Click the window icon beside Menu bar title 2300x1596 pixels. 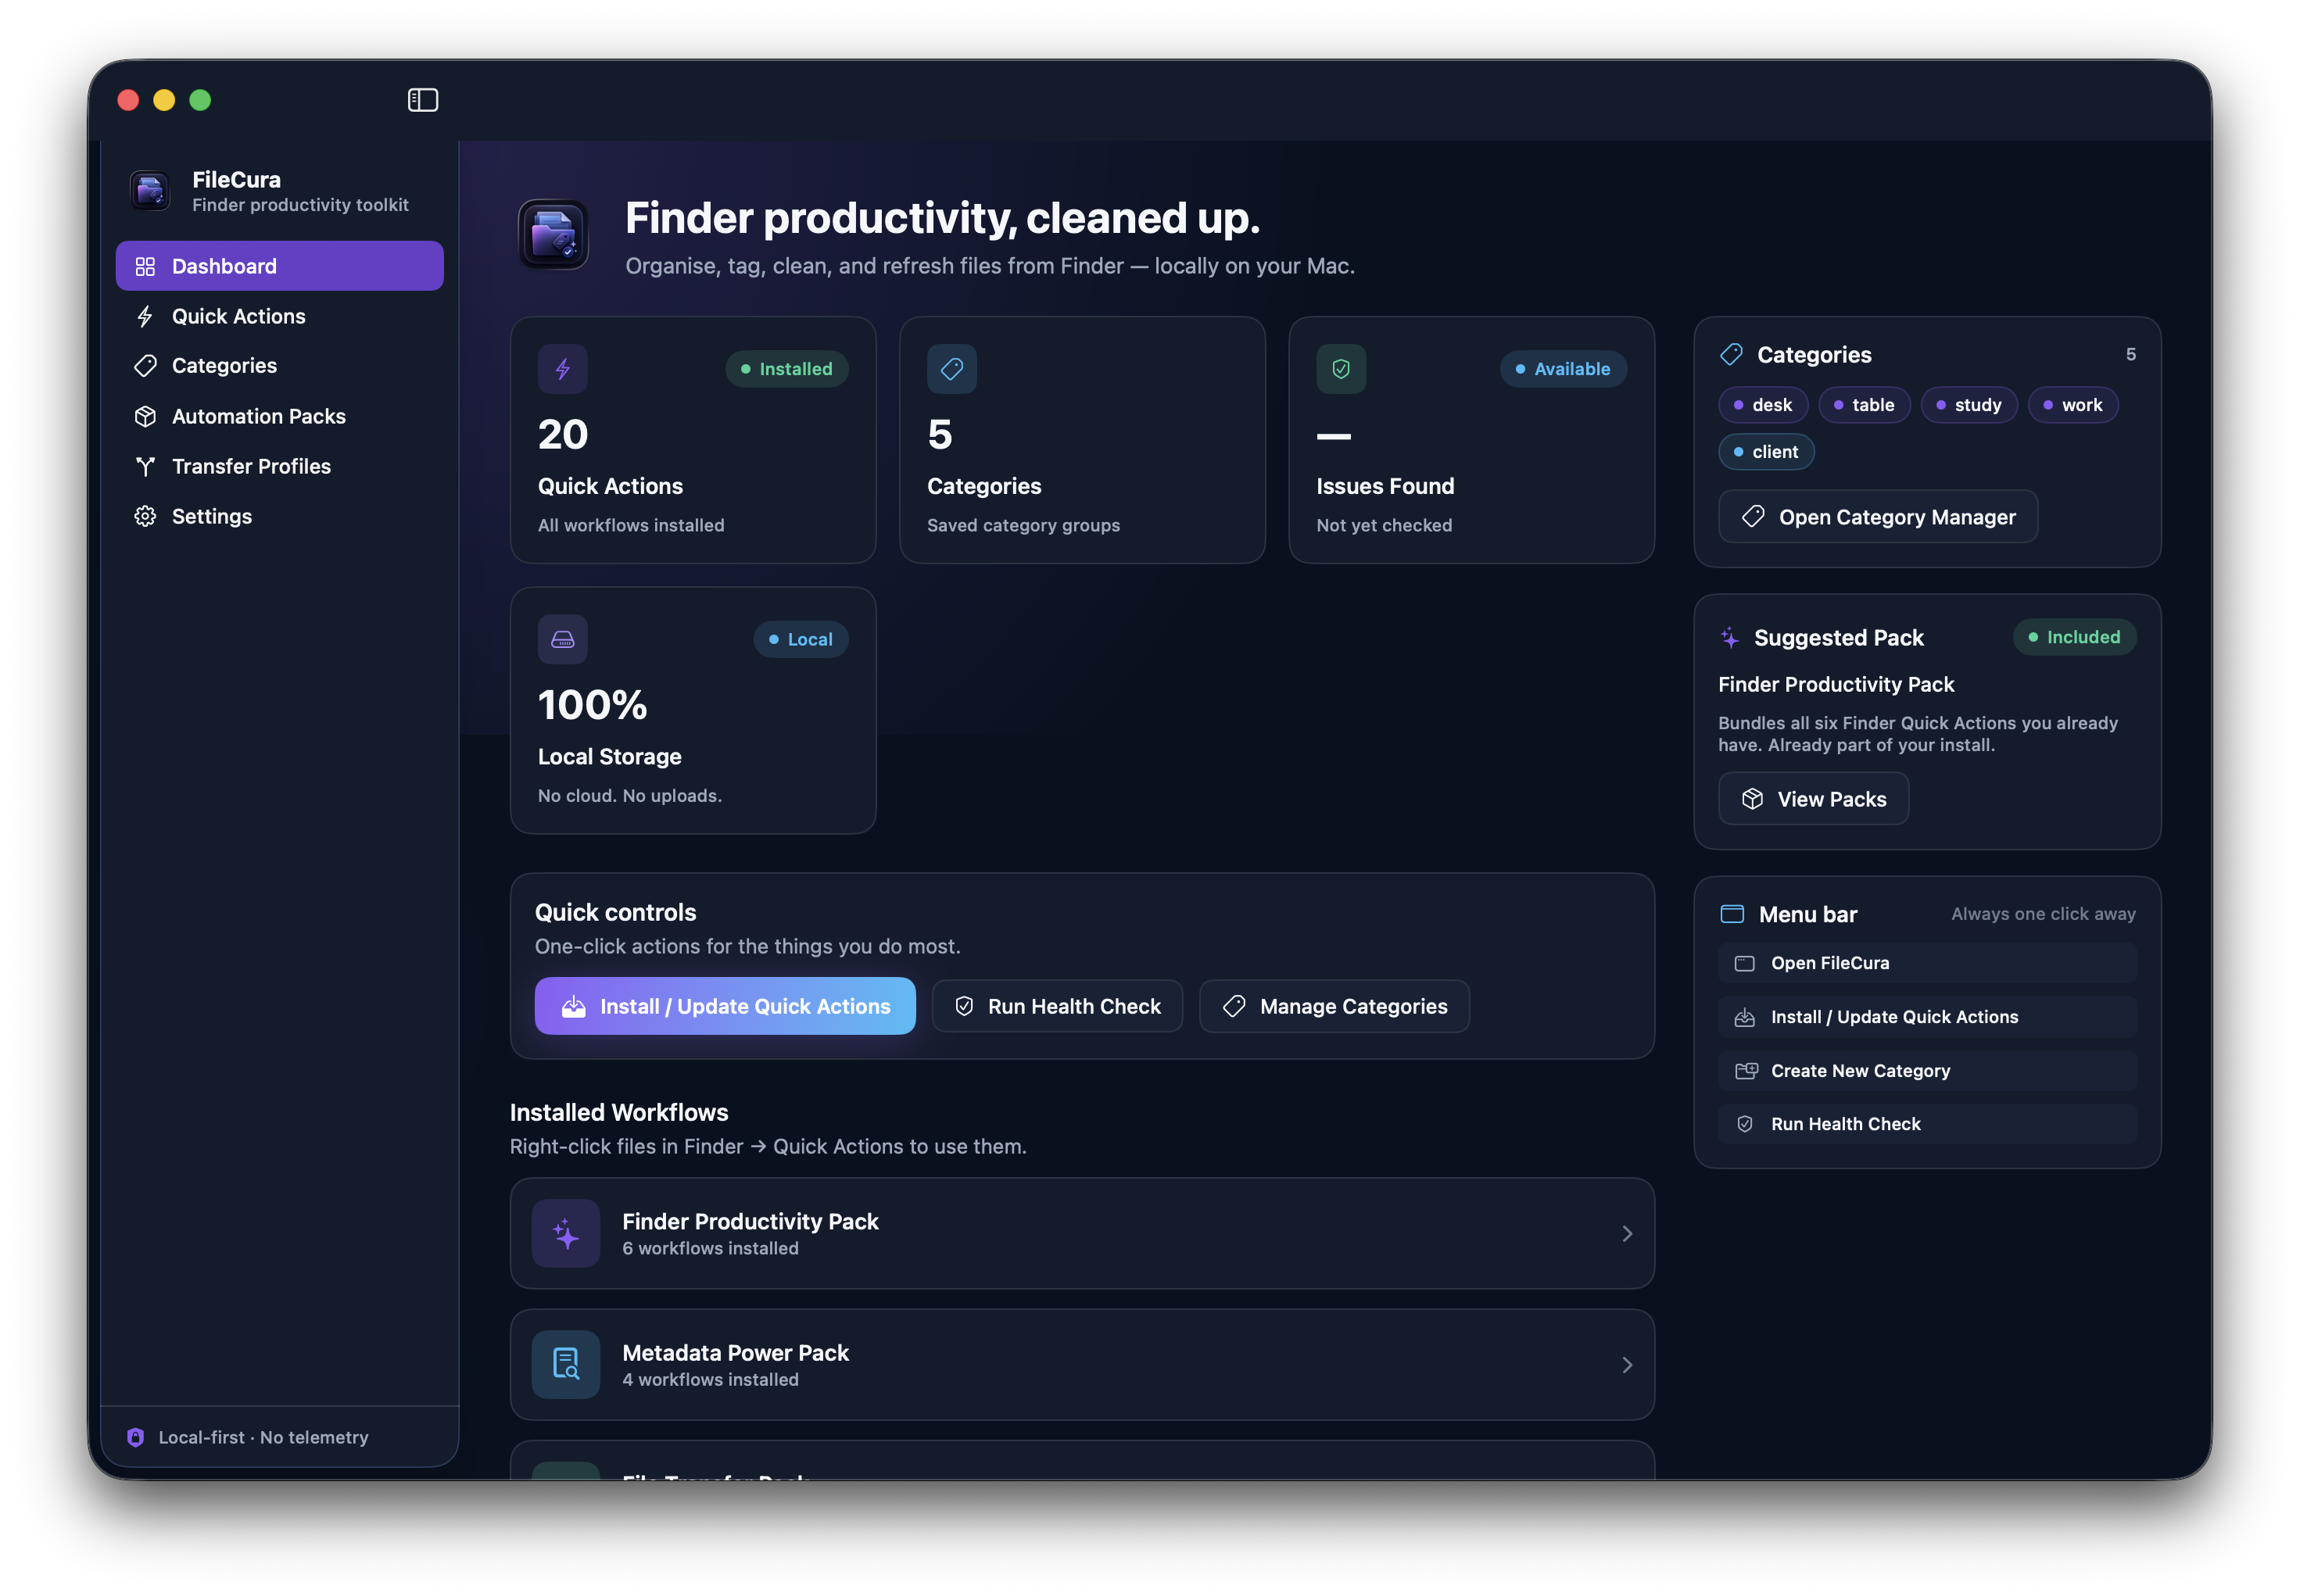tap(1732, 914)
